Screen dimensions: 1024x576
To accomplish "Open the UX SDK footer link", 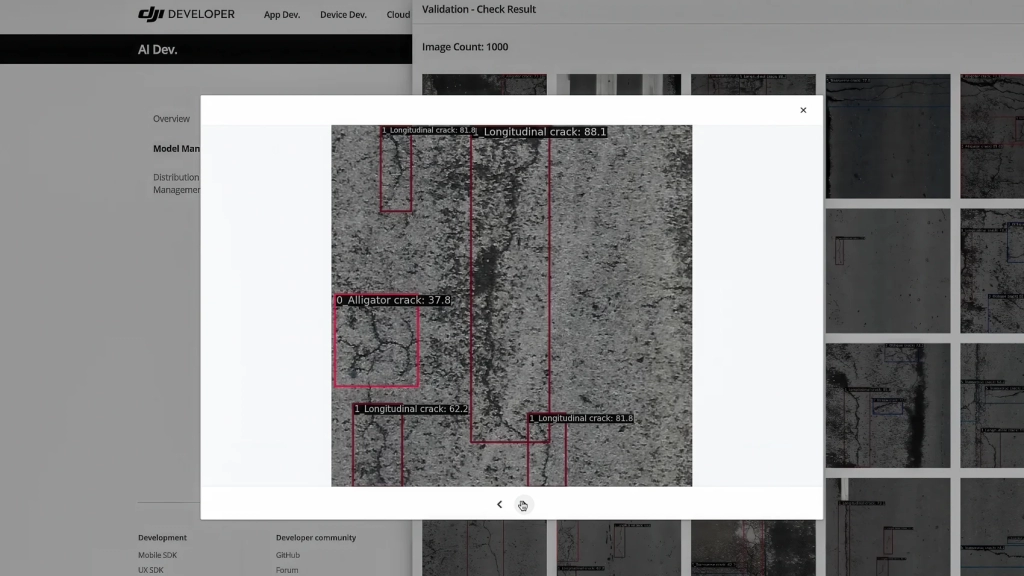I will tap(151, 569).
